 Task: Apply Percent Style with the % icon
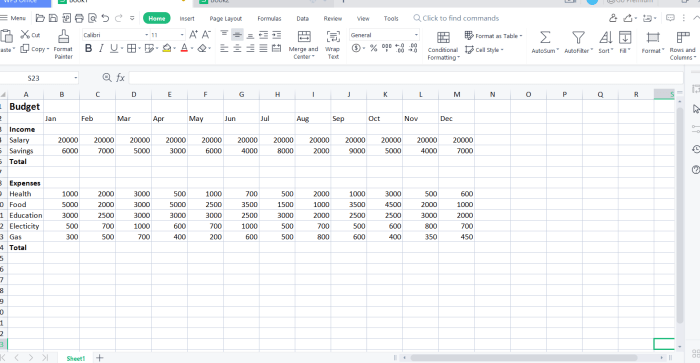(x=374, y=48)
